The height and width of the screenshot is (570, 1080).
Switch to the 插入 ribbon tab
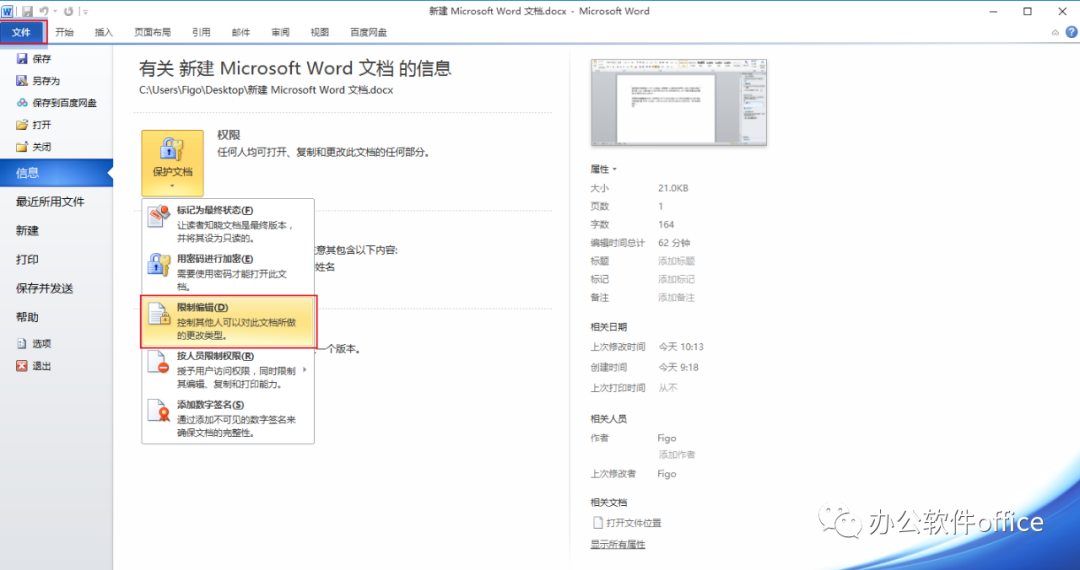tap(103, 32)
